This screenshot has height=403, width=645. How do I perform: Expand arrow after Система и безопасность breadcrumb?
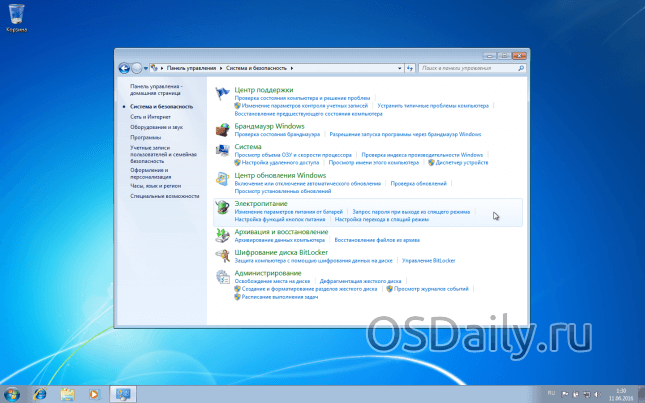click(292, 68)
